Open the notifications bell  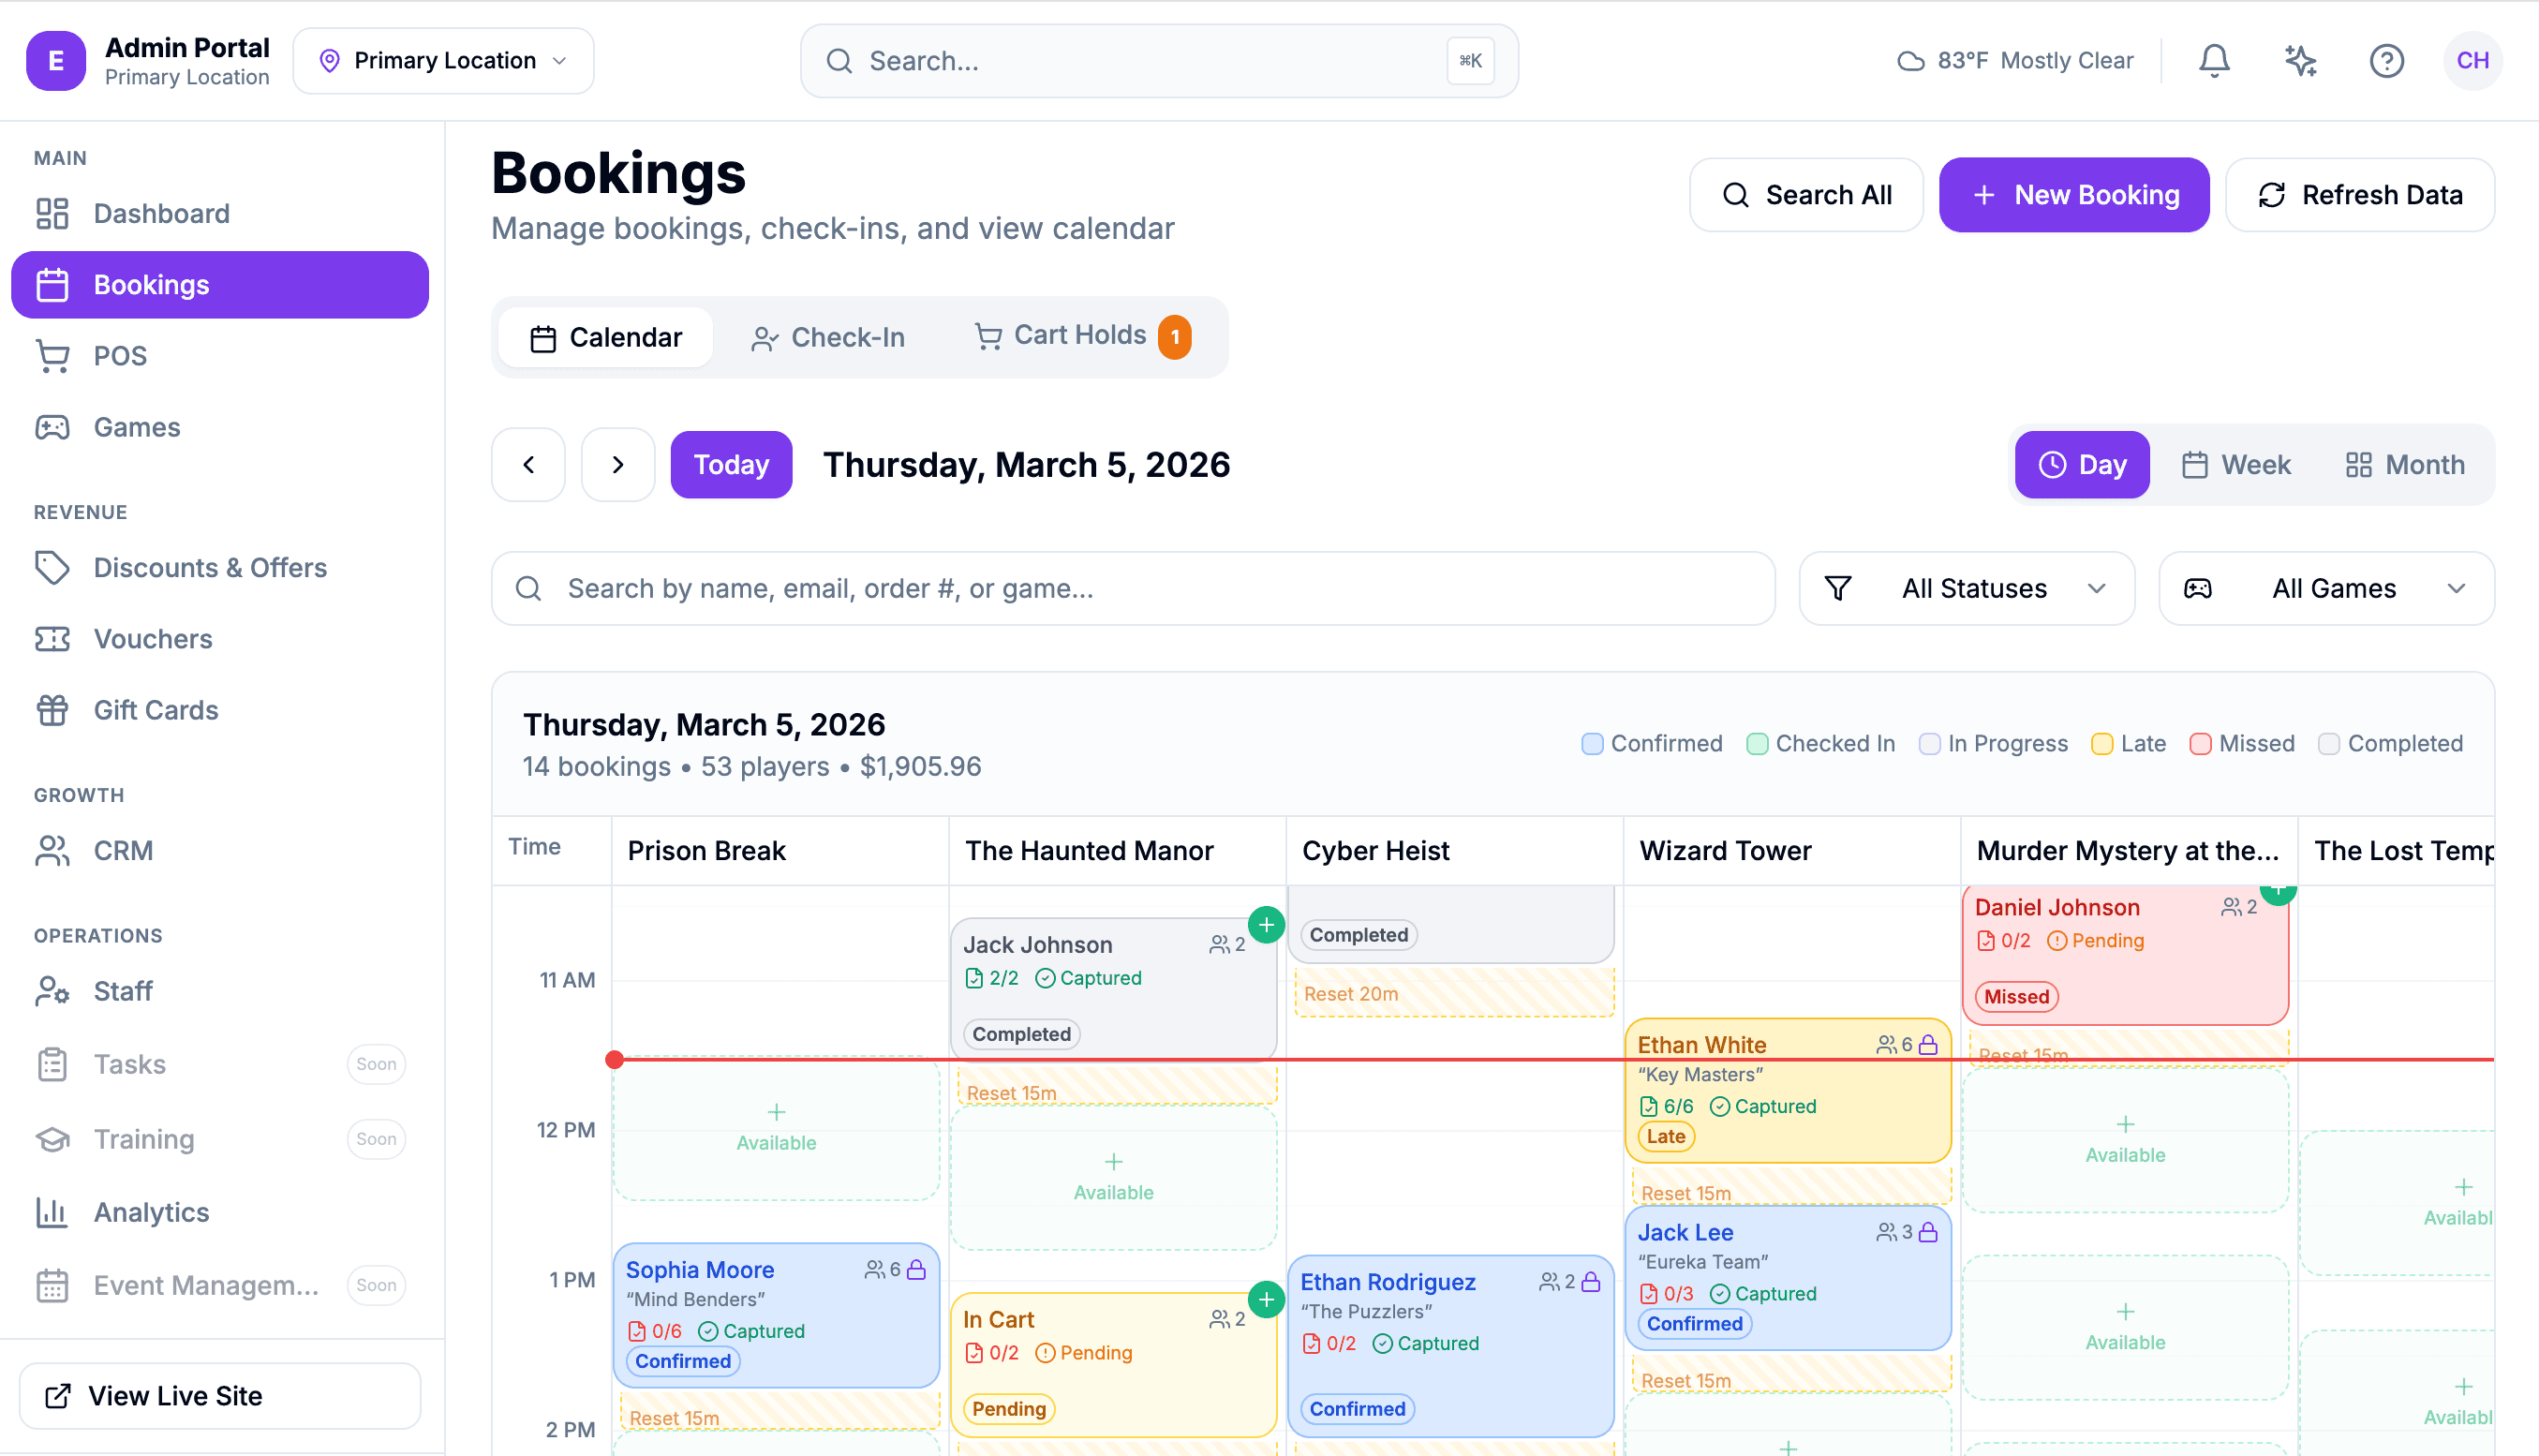pyautogui.click(x=2213, y=60)
